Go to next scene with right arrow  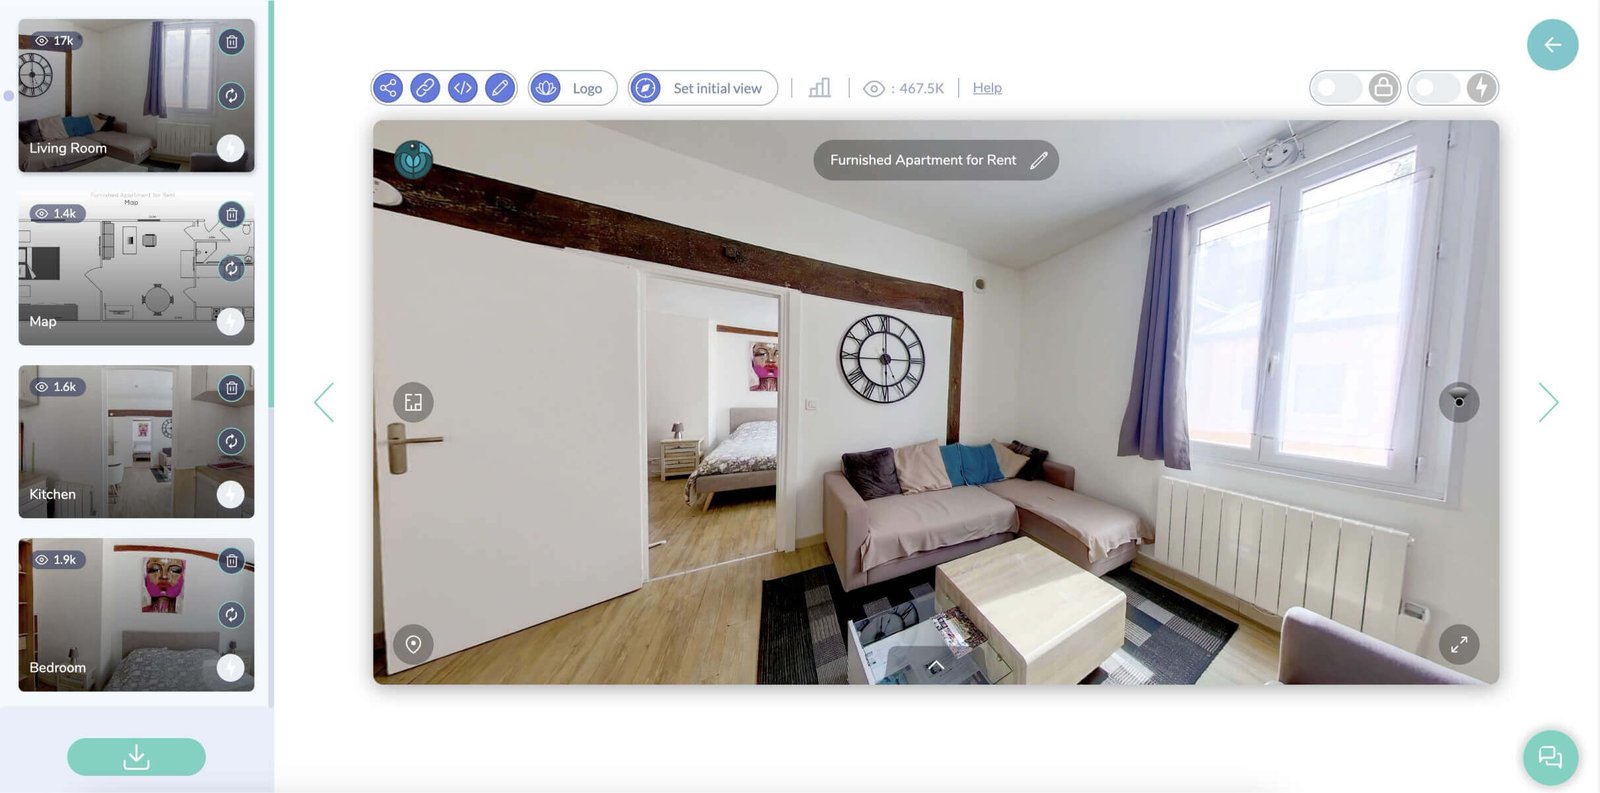pos(1548,402)
